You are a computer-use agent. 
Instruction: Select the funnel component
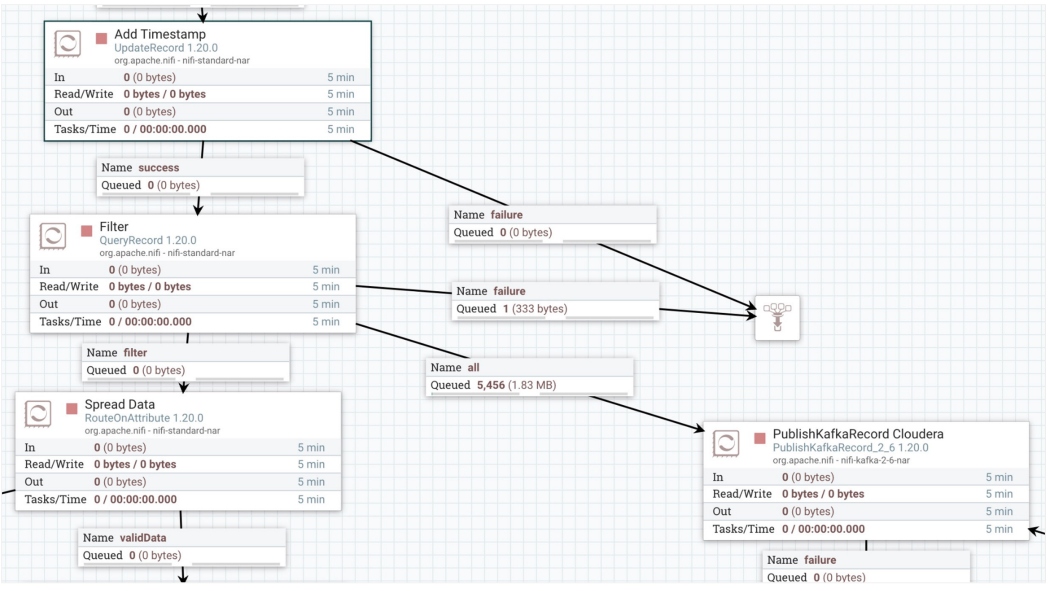point(777,318)
